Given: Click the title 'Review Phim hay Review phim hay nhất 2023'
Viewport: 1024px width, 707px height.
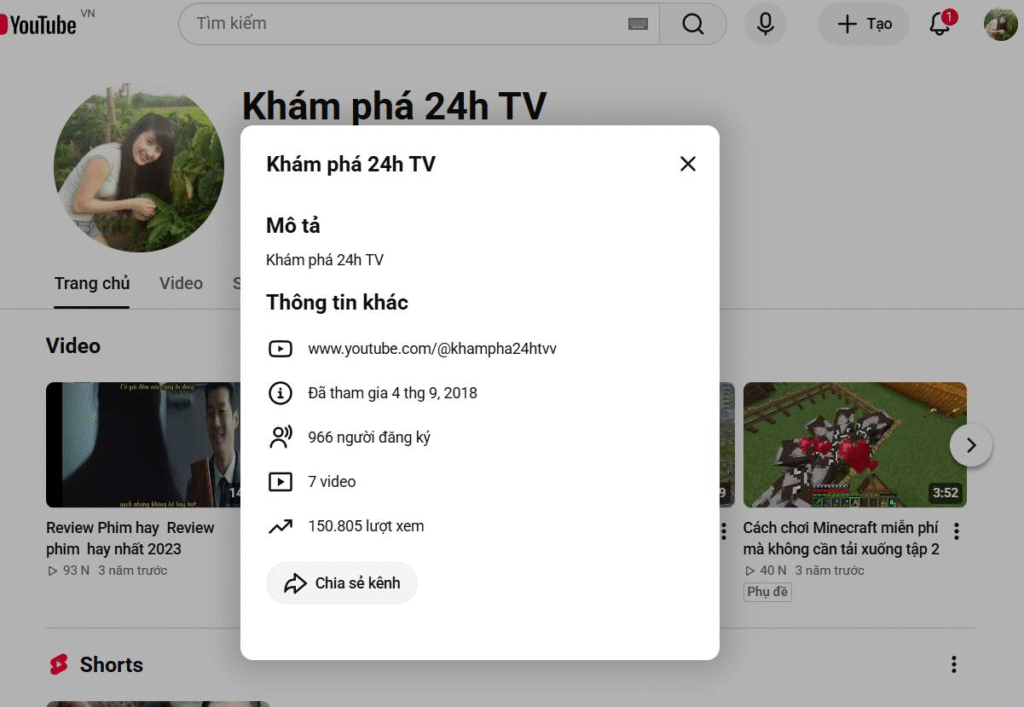Looking at the screenshot, I should [x=130, y=539].
